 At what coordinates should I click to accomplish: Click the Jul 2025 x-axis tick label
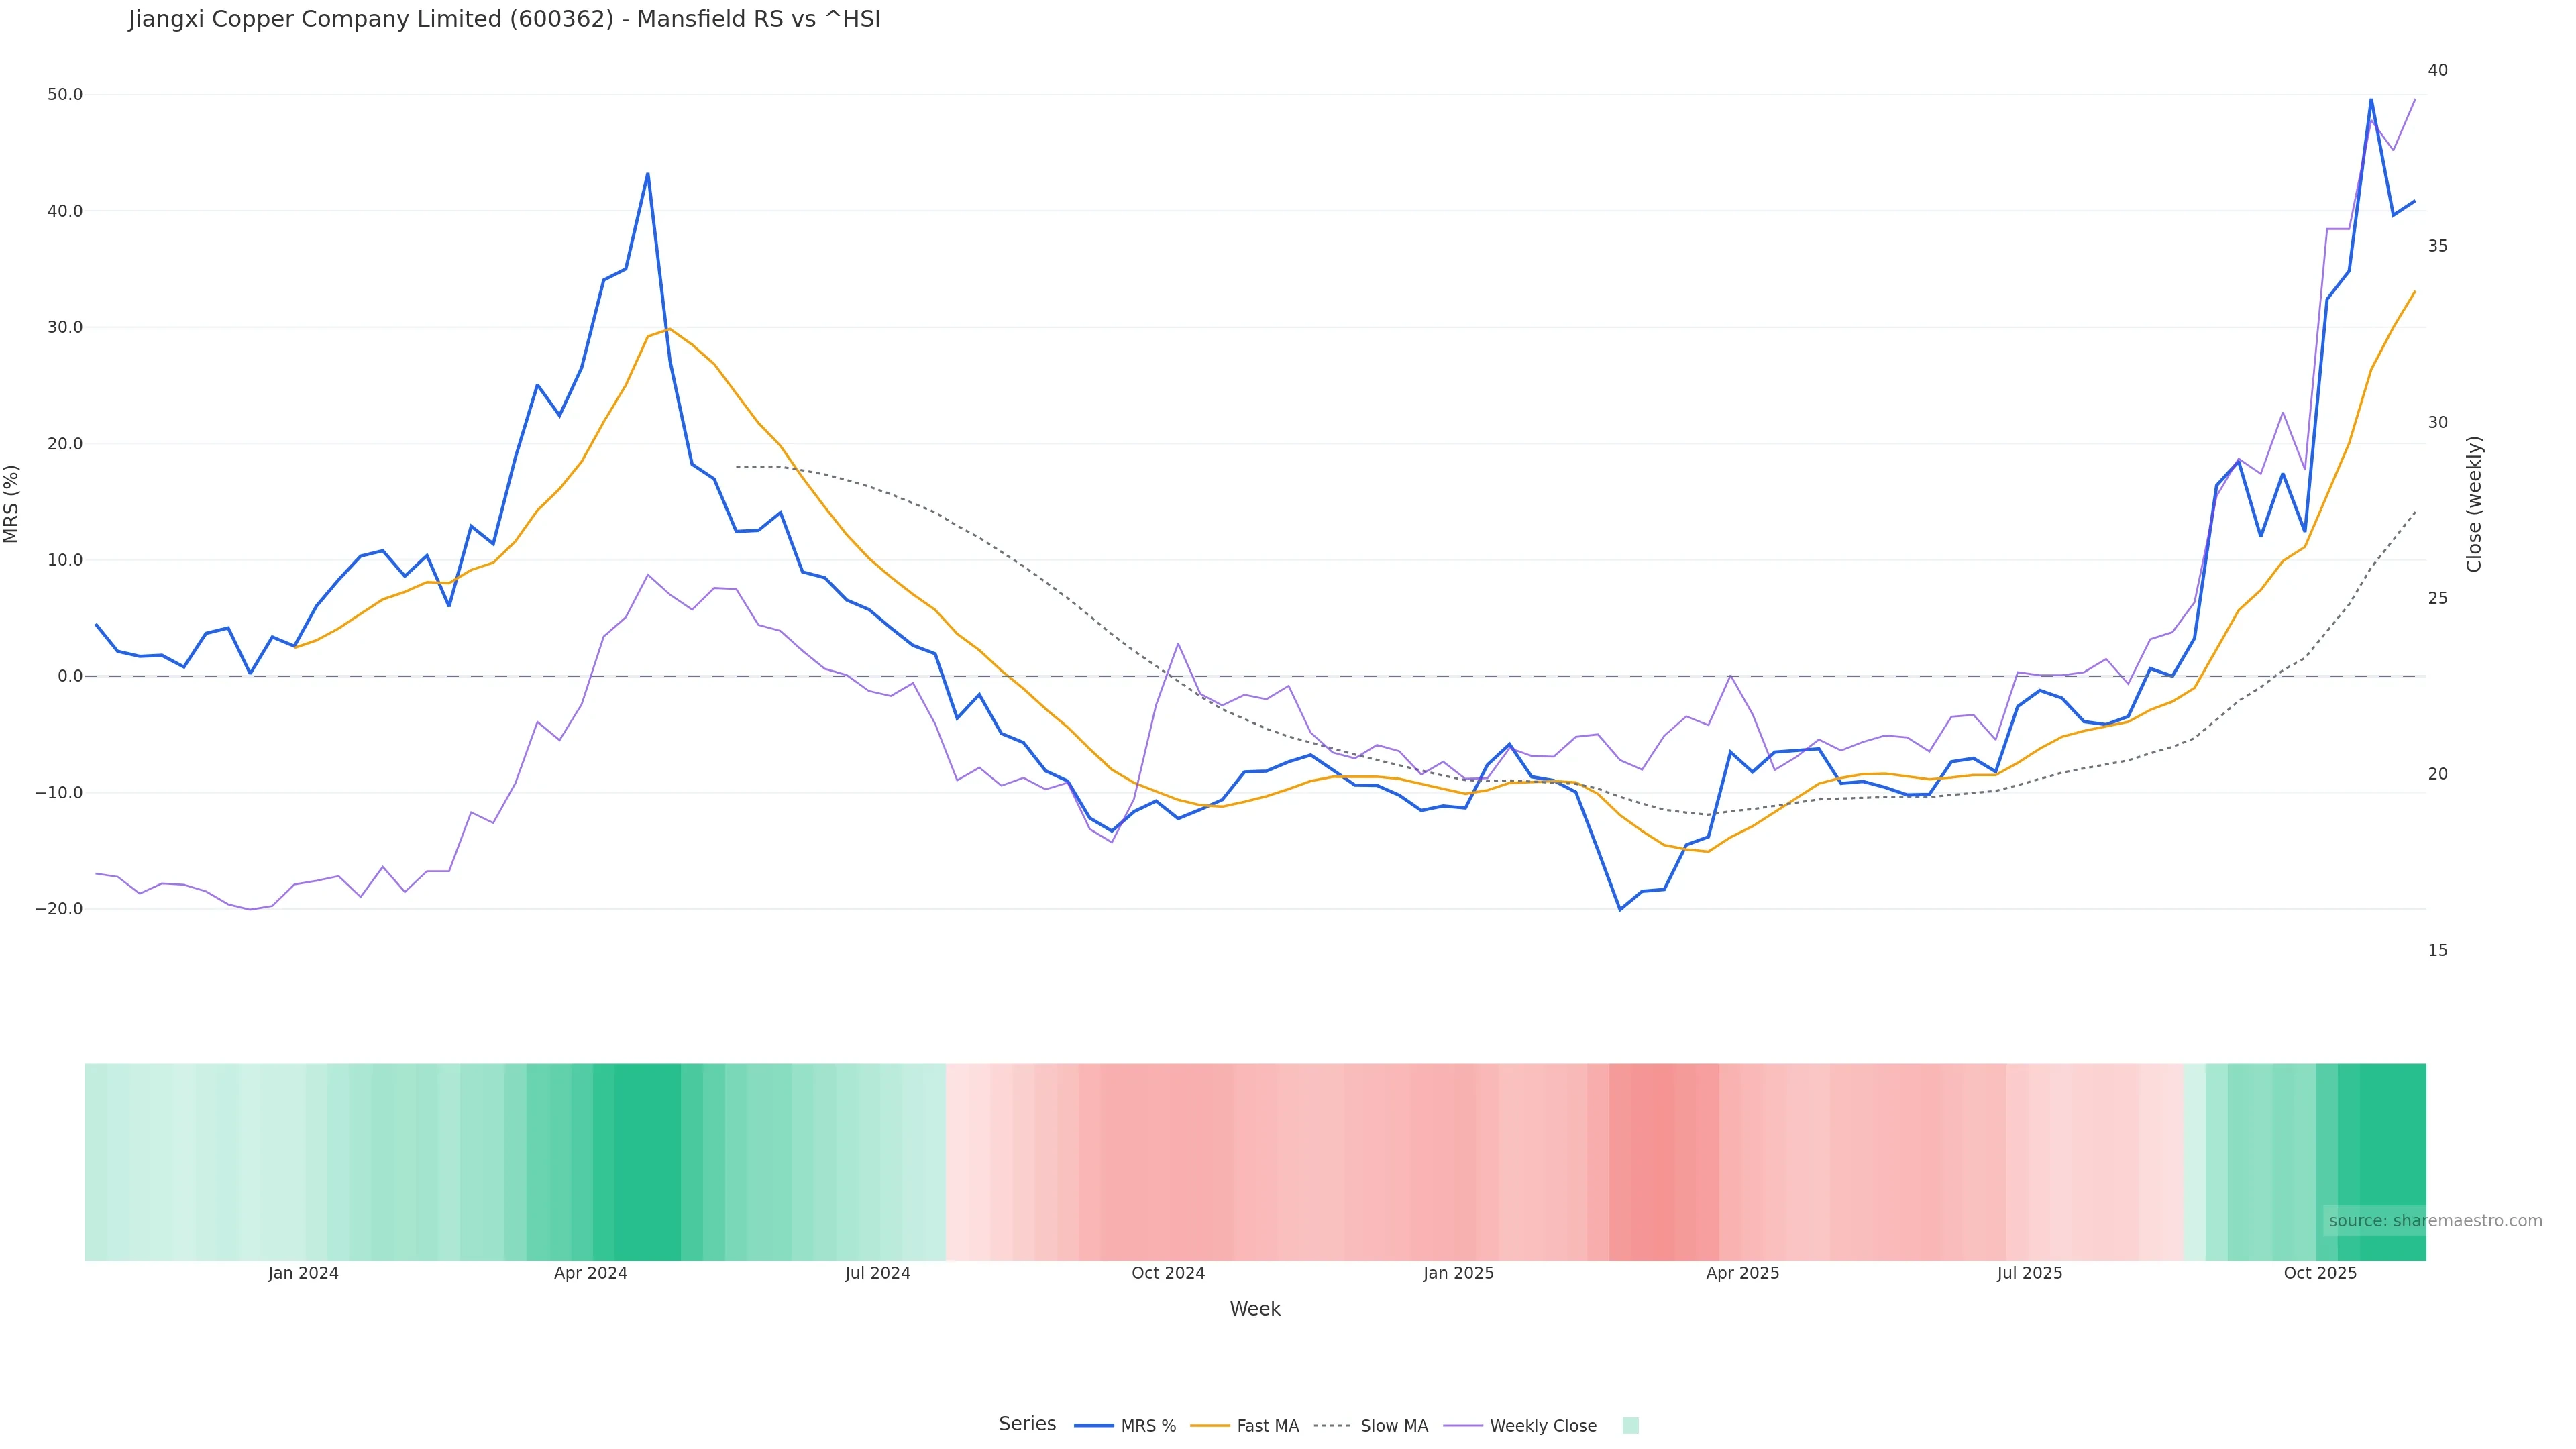point(2029,1273)
